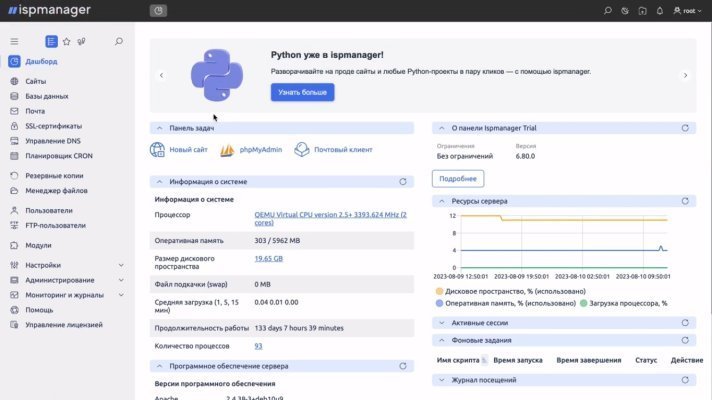
Task: Open Почтовый клиент shortcut
Action: tap(333, 150)
